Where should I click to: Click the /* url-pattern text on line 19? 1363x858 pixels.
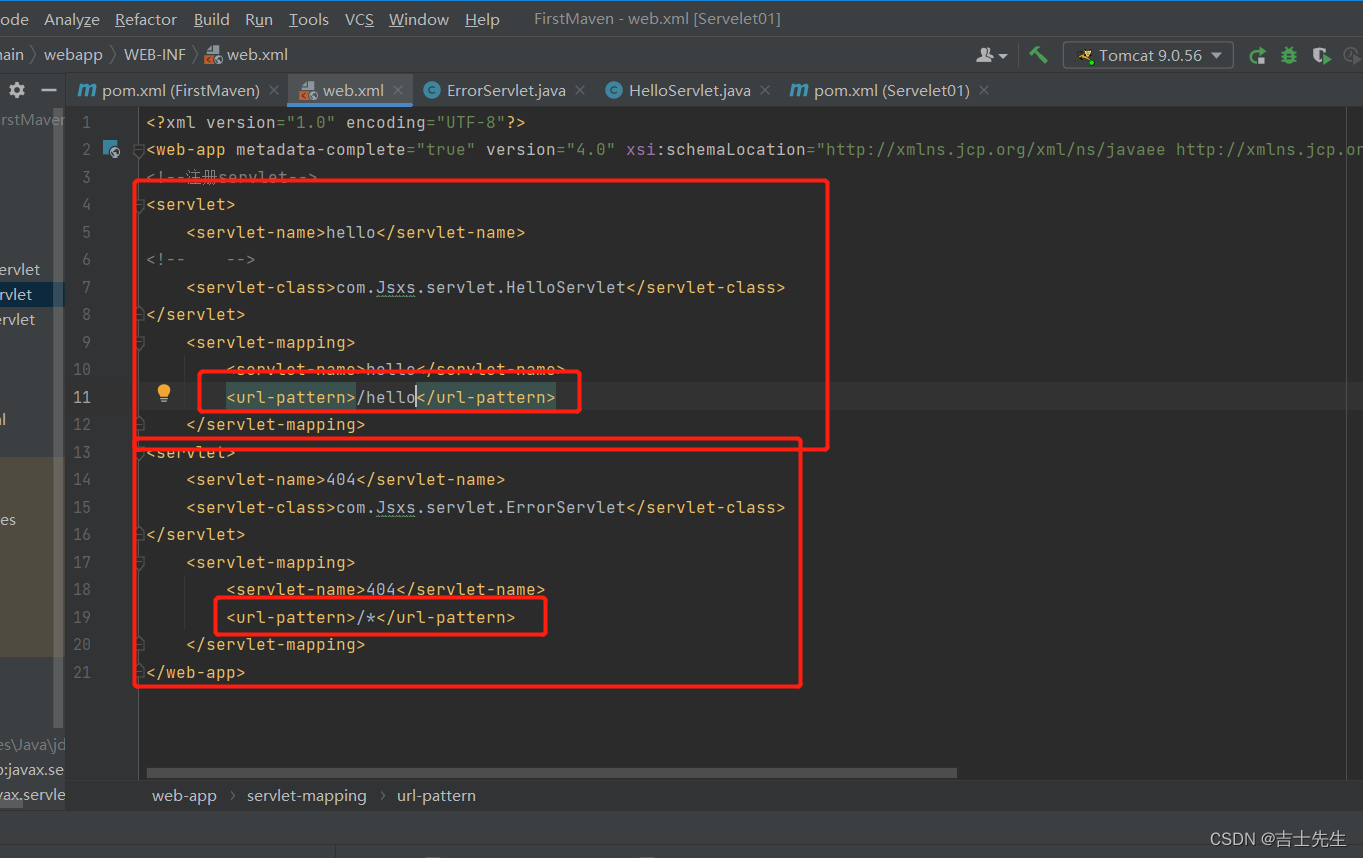[366, 617]
